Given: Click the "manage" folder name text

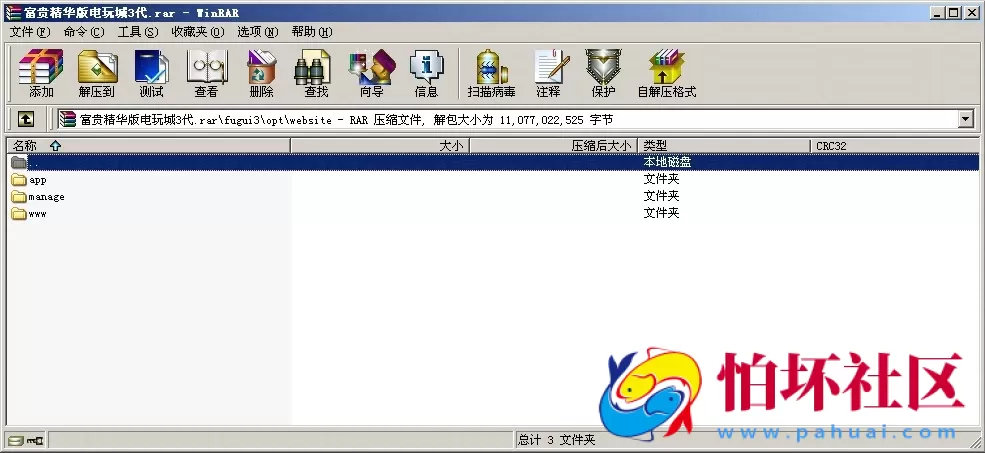Looking at the screenshot, I should [46, 197].
